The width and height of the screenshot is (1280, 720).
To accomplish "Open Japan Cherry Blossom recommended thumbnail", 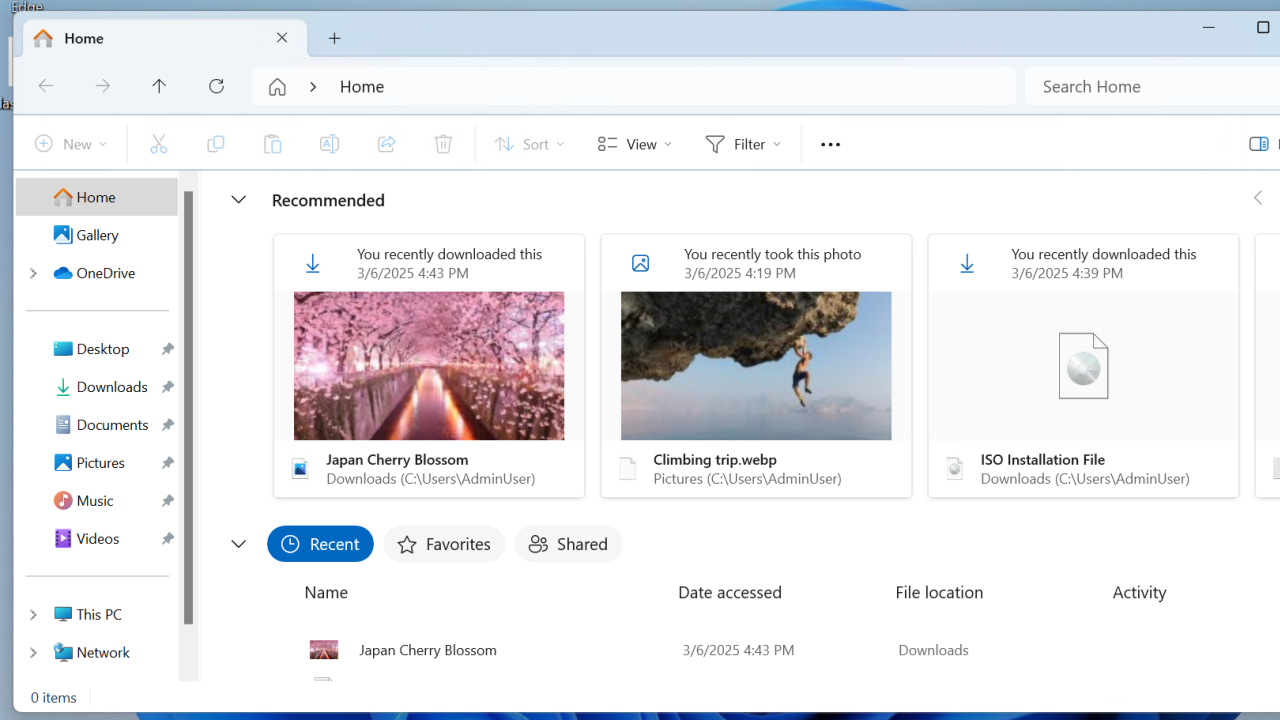I will point(429,366).
